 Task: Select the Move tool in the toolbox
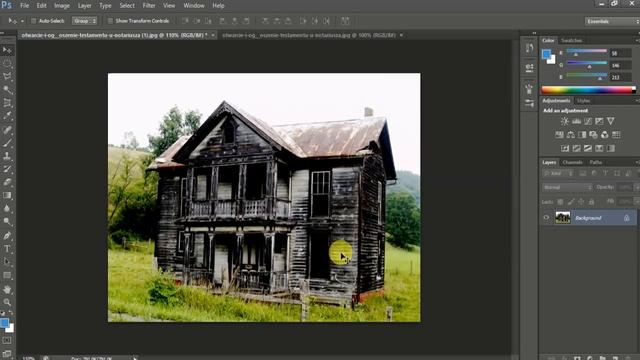(x=7, y=50)
